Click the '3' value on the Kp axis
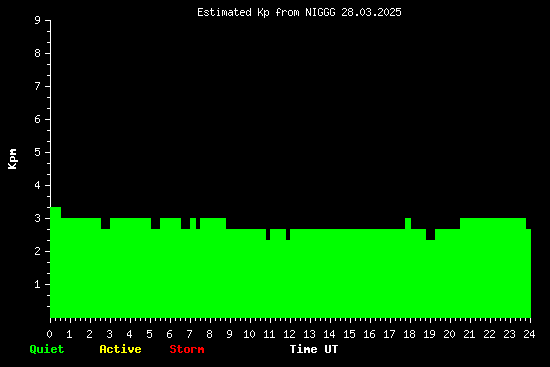Image resolution: width=550 pixels, height=367 pixels. (38, 218)
